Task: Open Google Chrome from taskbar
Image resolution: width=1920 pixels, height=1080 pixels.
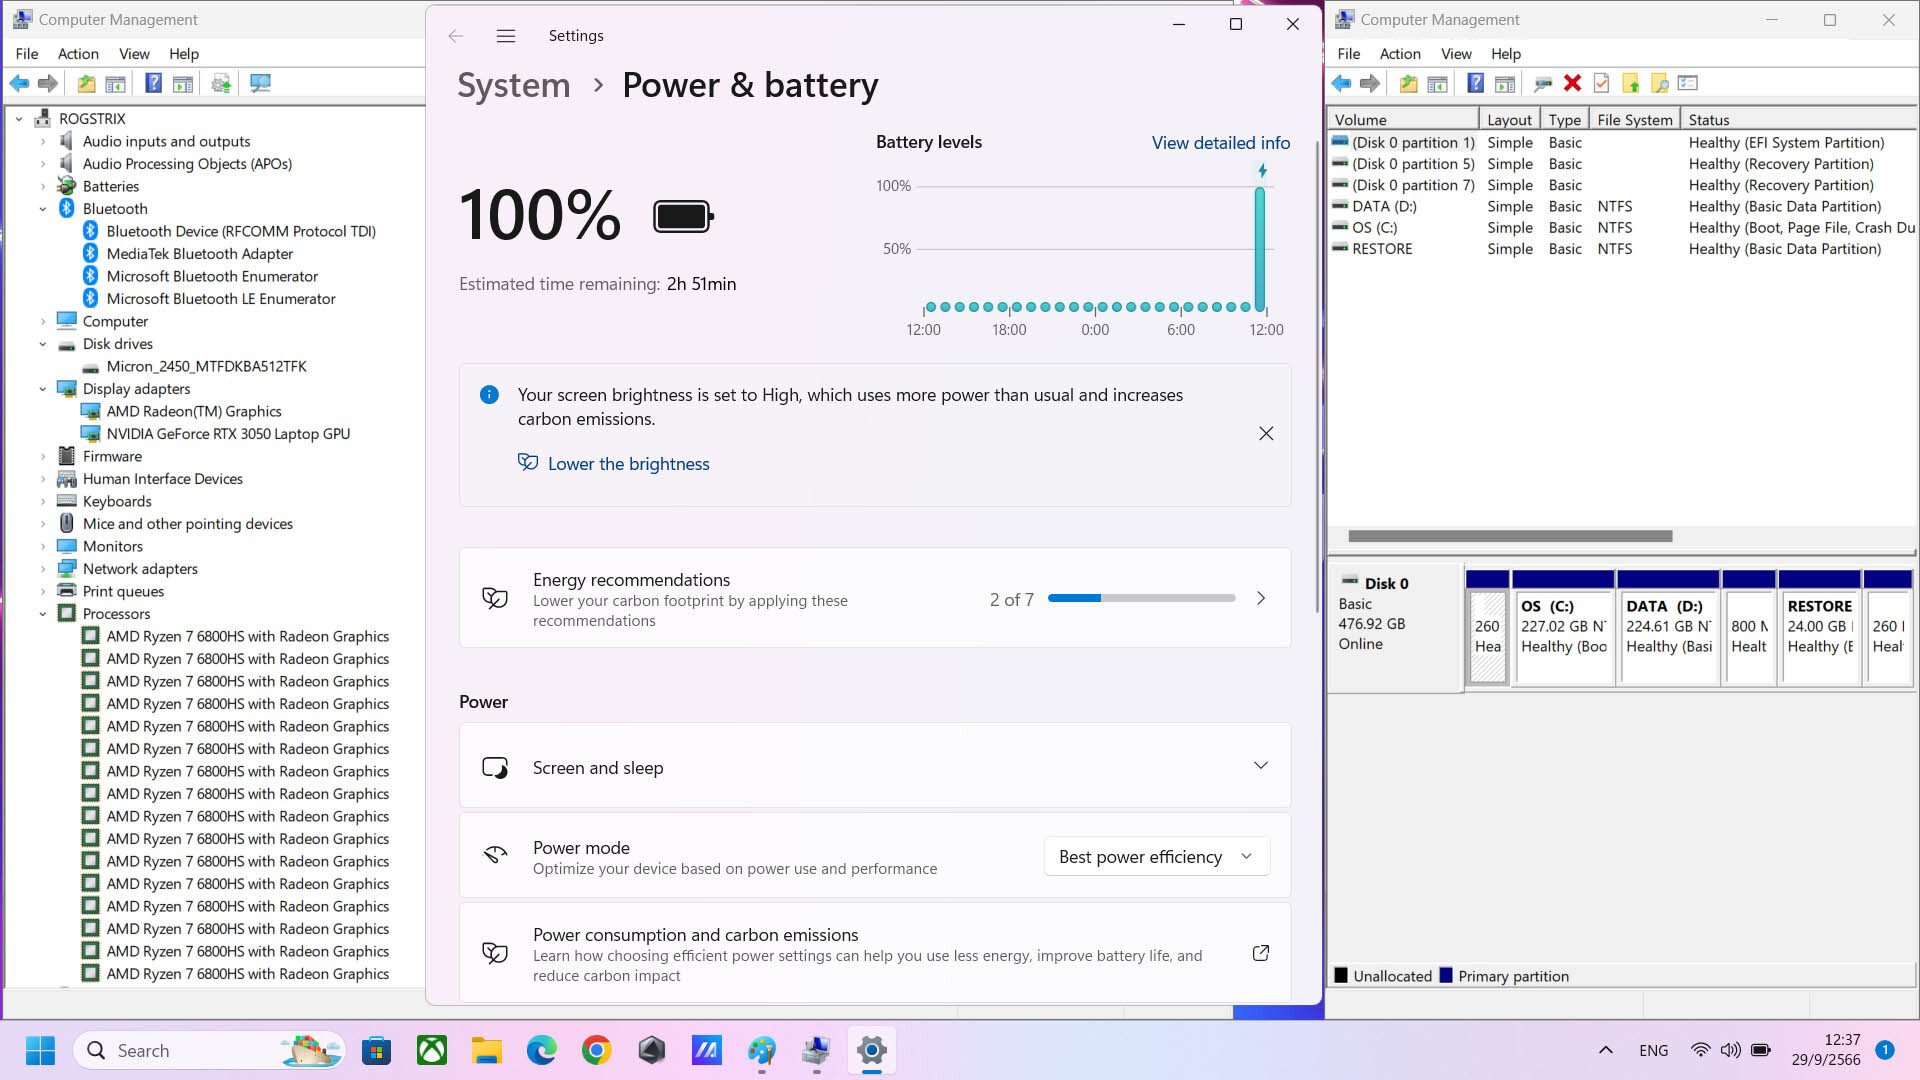Action: coord(597,1050)
